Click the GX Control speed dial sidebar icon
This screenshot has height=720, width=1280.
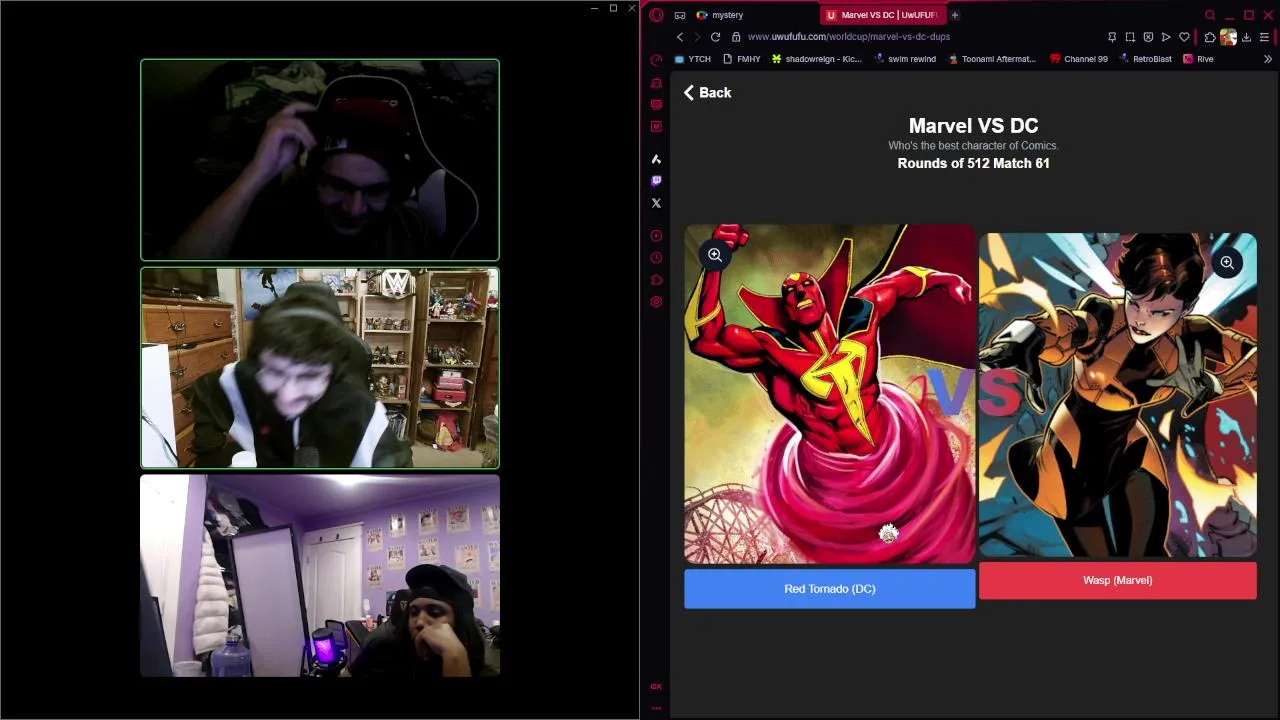[x=656, y=59]
